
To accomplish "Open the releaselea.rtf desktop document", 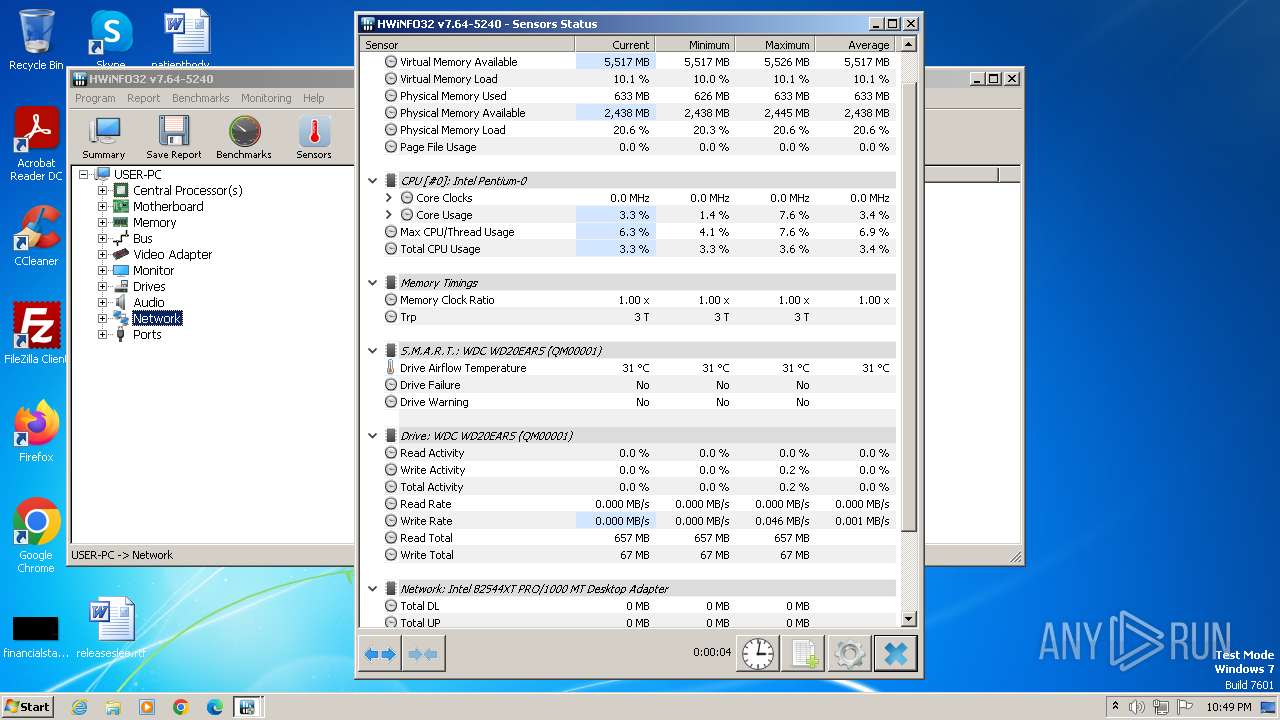I will (x=110, y=628).
